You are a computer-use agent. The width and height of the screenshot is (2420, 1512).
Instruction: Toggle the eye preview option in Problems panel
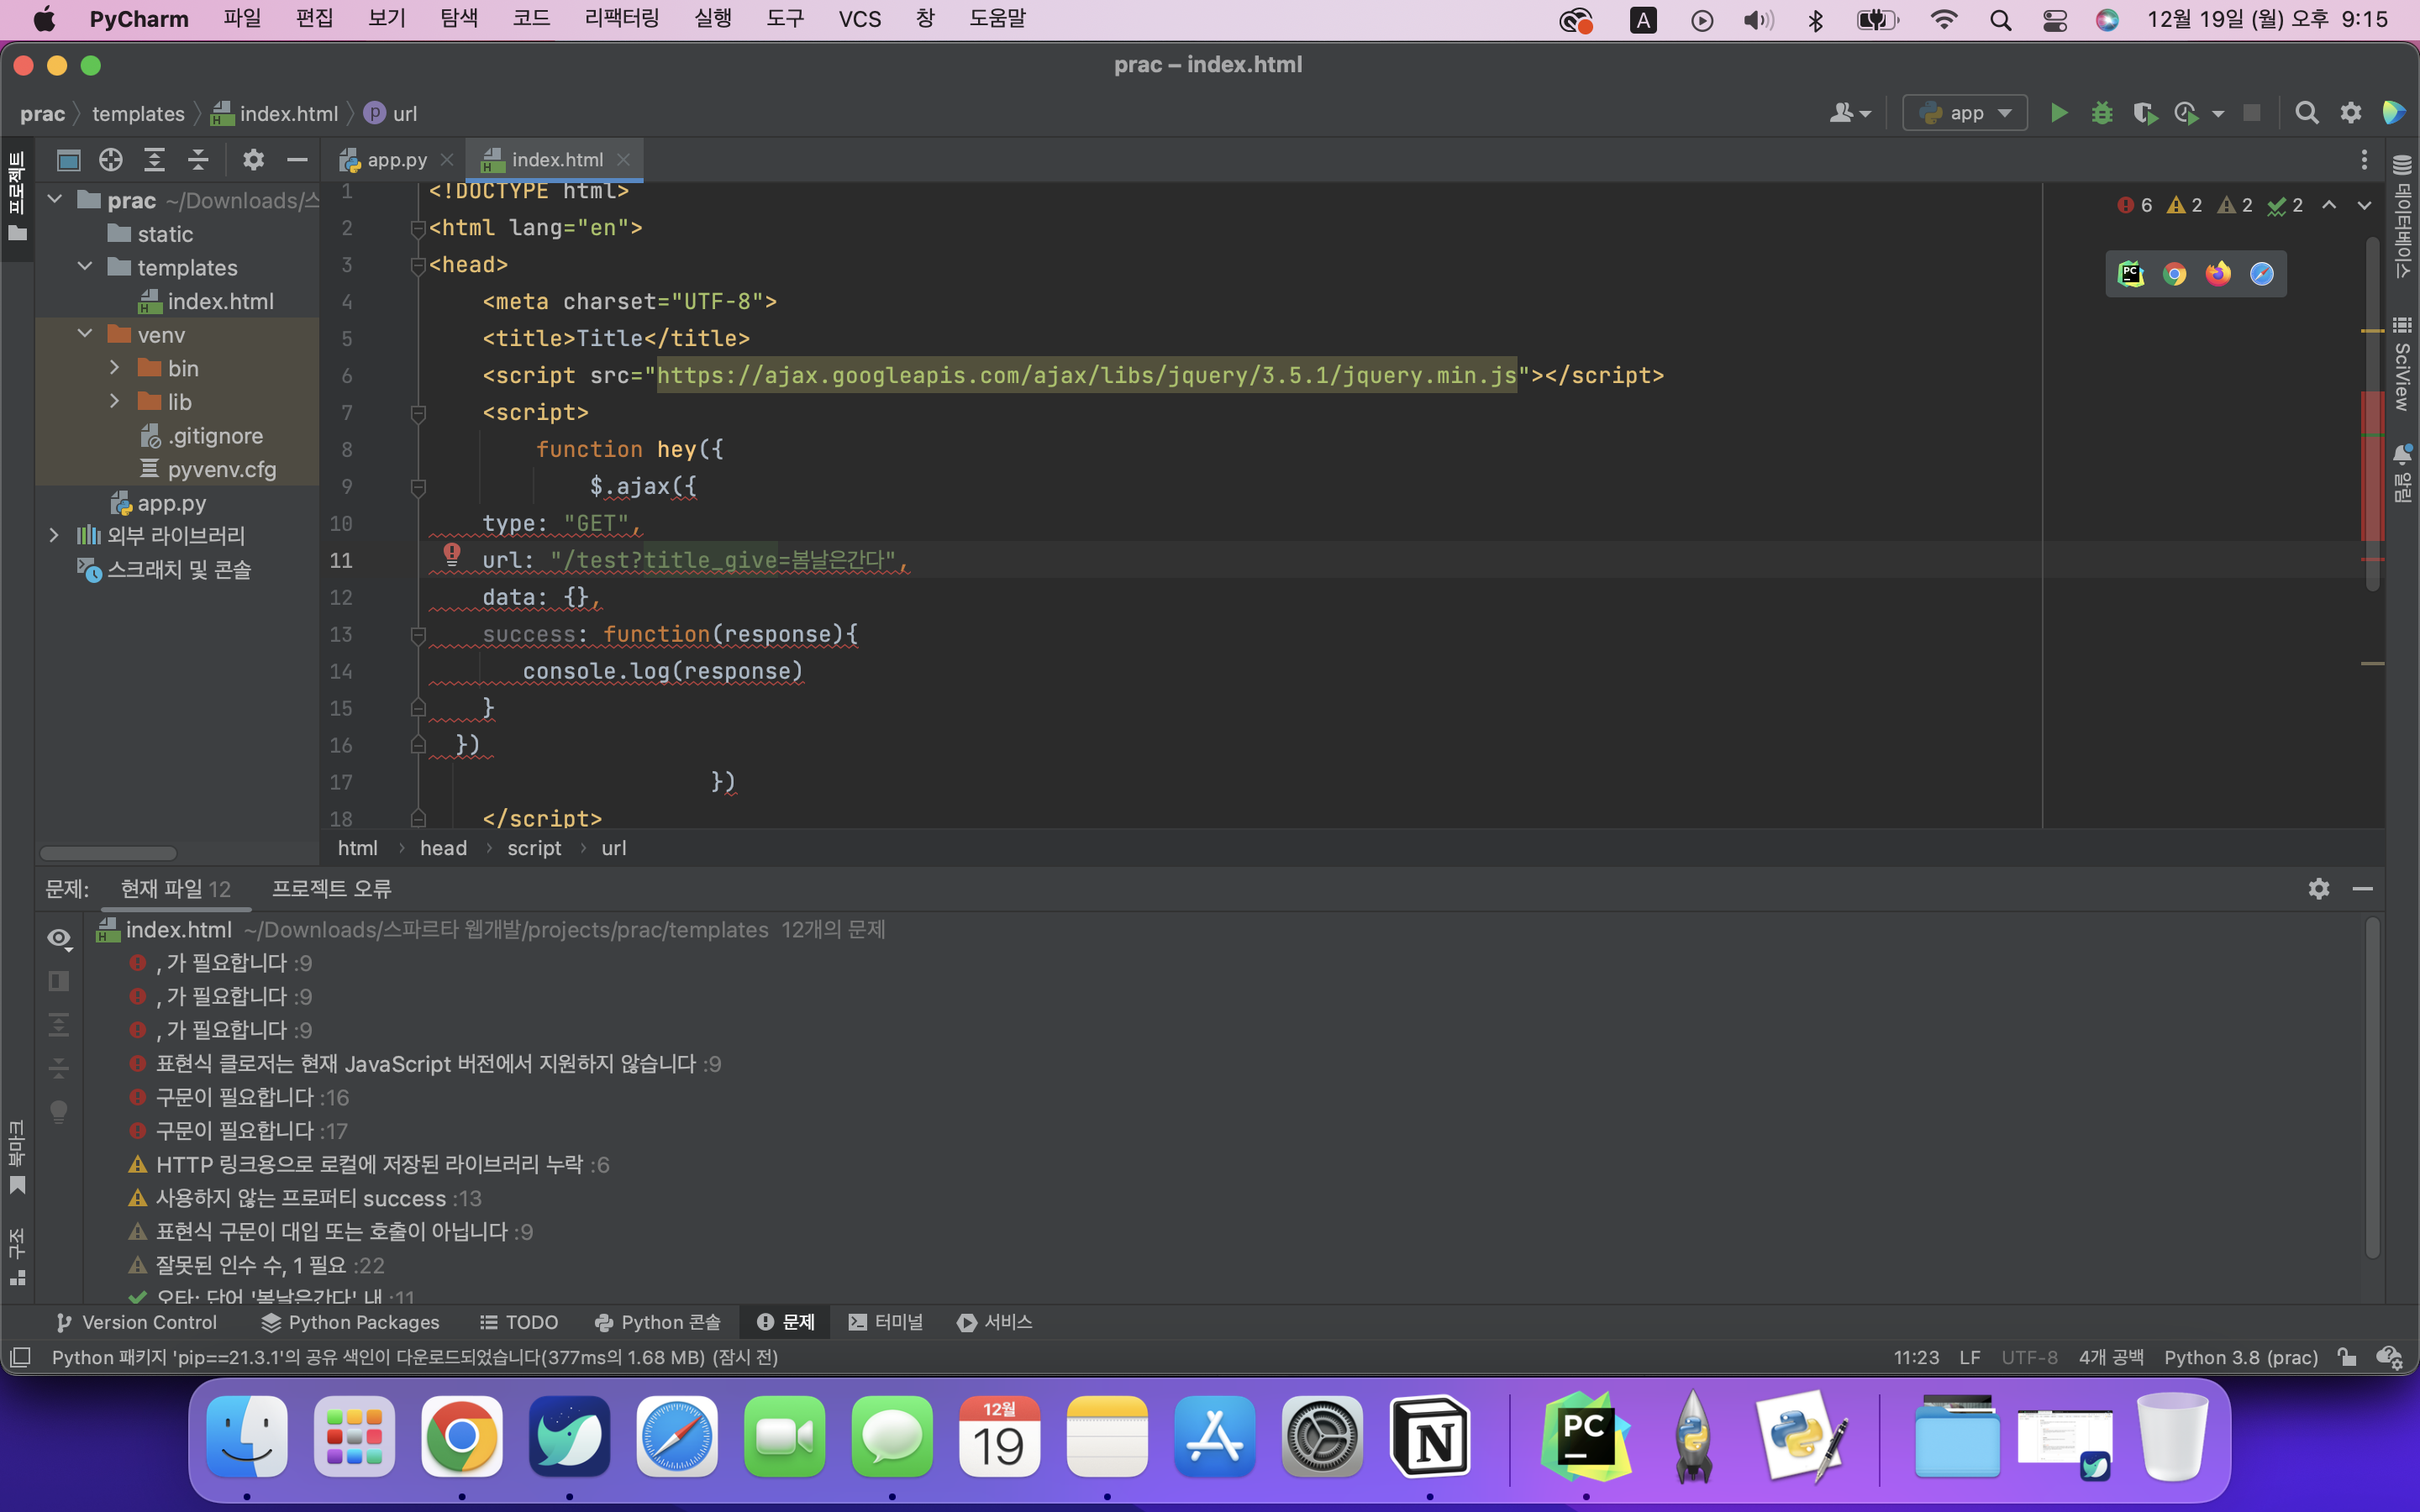click(x=59, y=938)
